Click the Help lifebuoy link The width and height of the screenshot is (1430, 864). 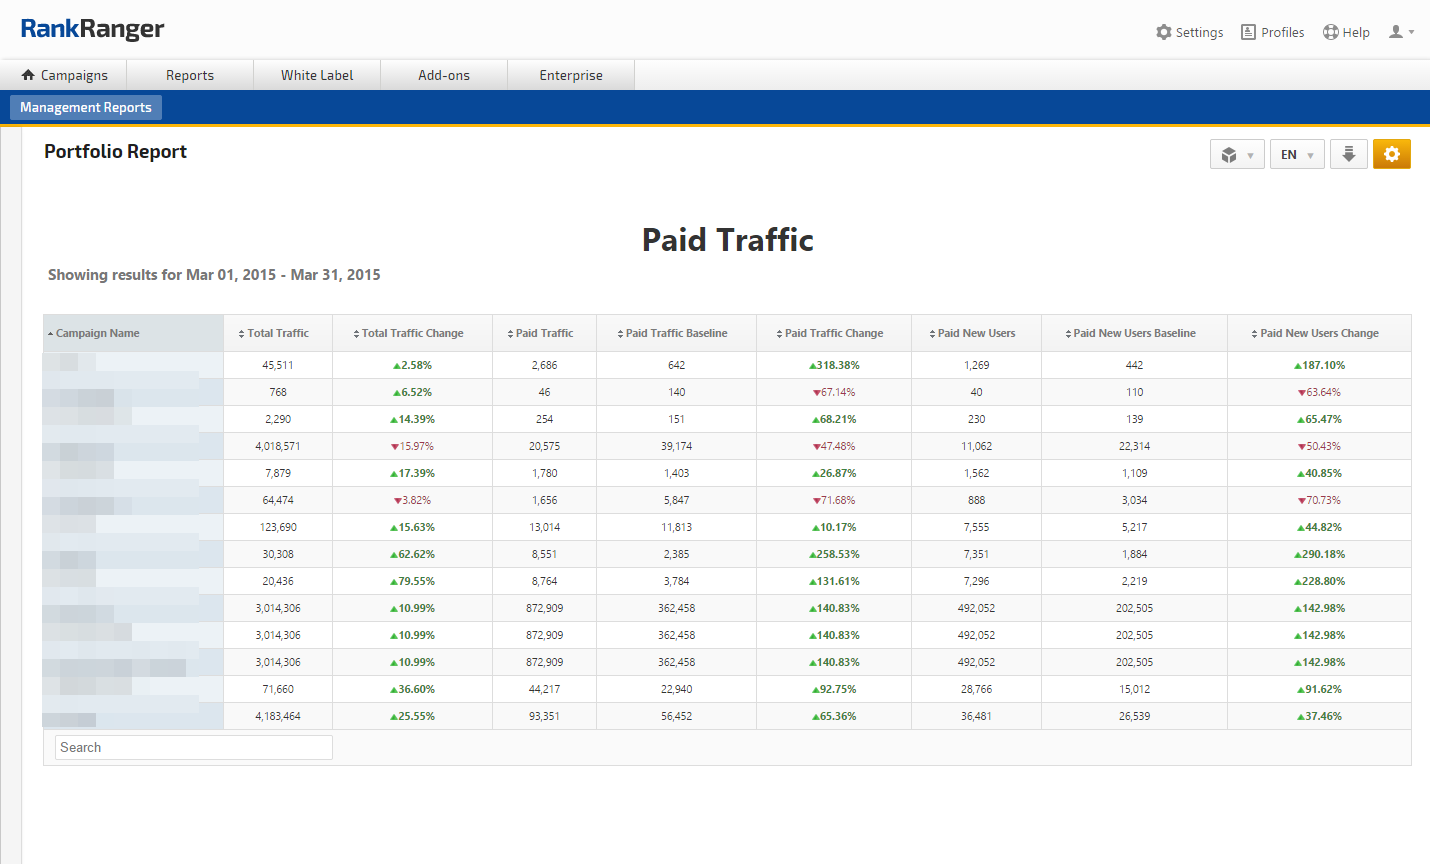click(x=1346, y=32)
